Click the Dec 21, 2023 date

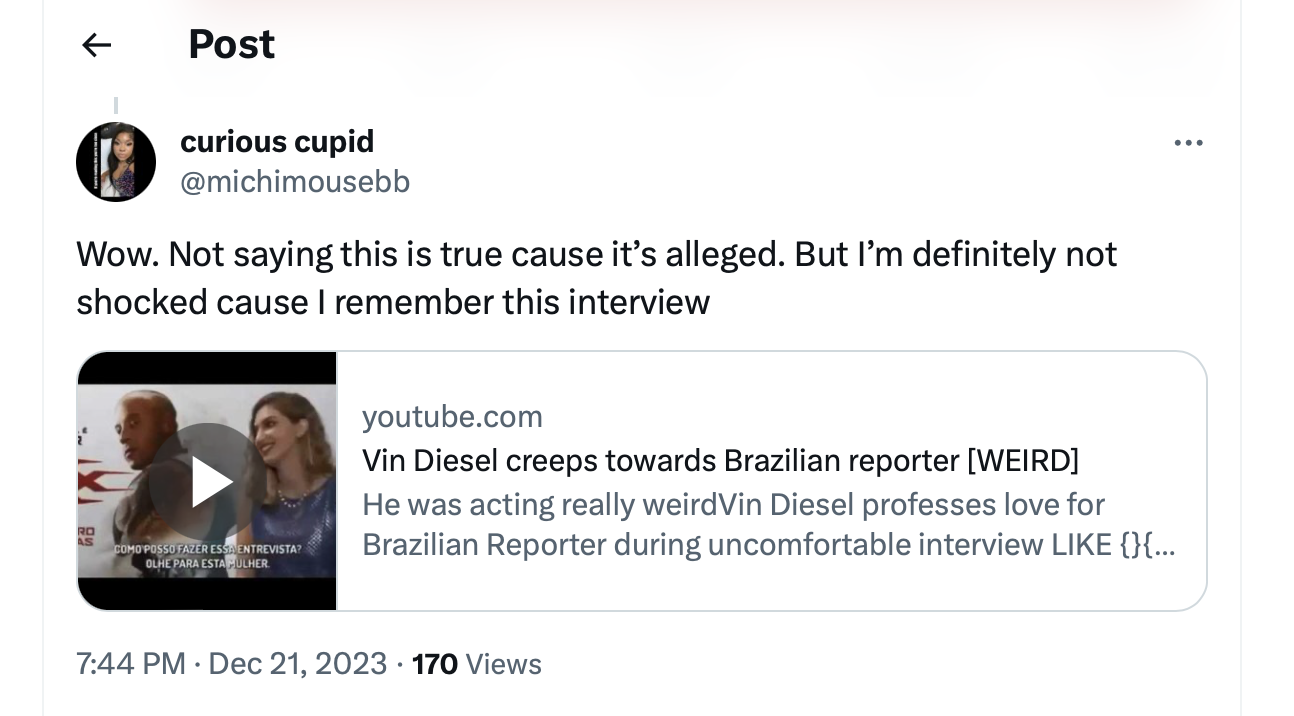(x=298, y=664)
